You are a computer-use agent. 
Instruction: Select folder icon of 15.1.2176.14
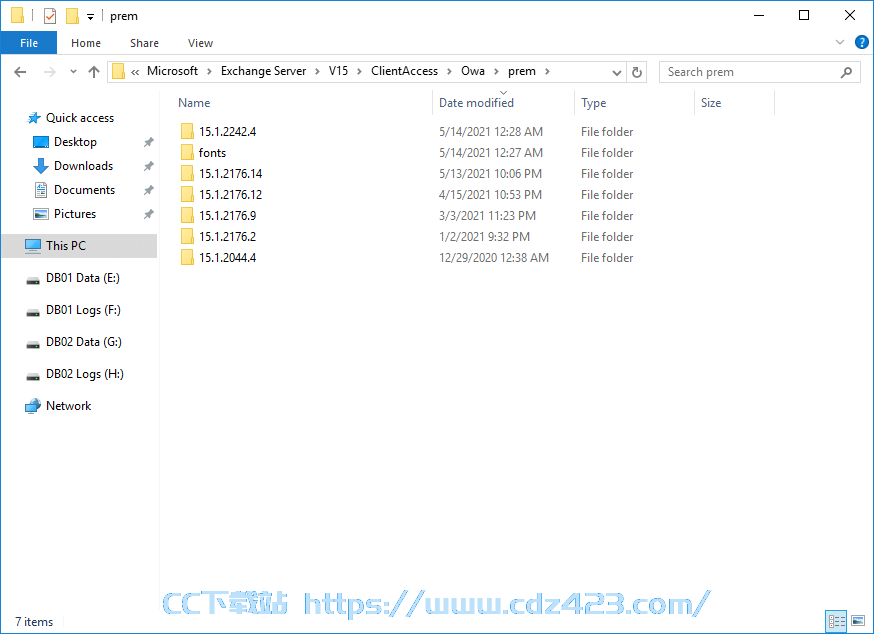(187, 173)
